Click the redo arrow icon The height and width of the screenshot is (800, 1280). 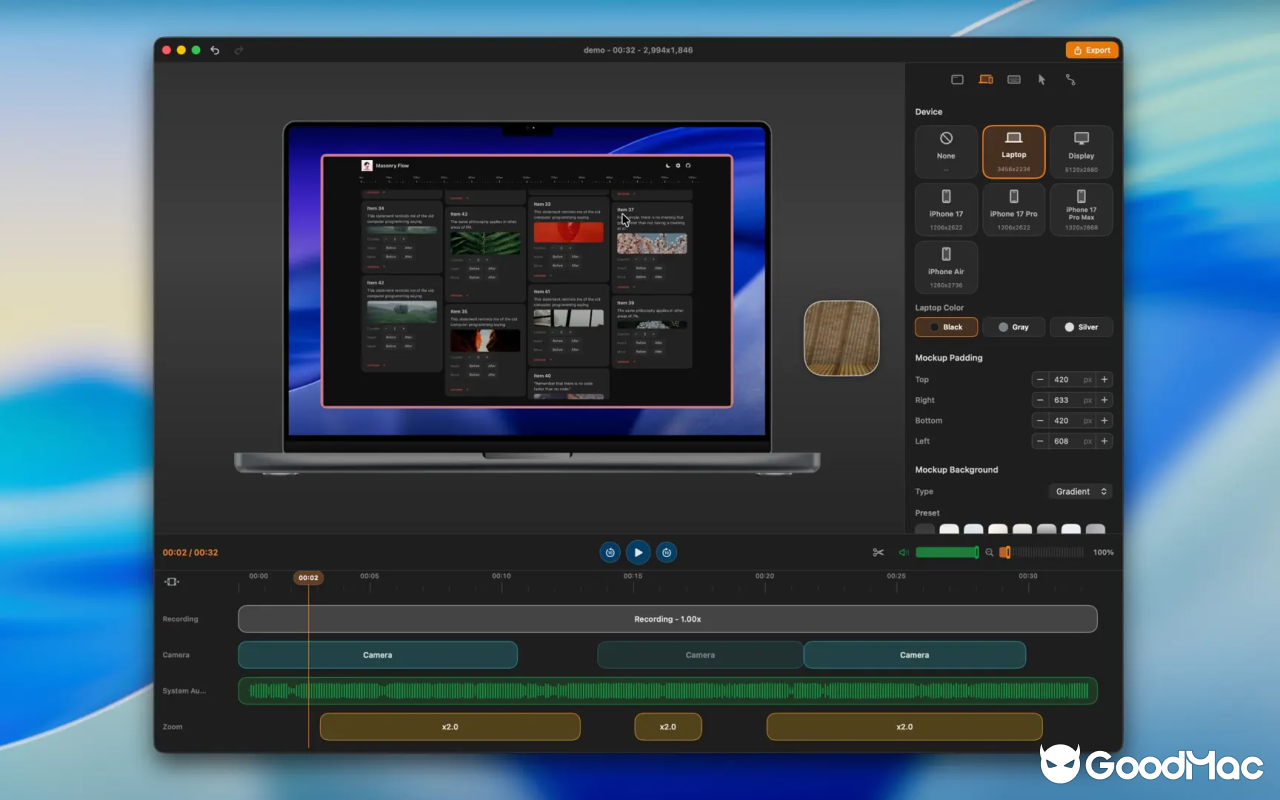coord(239,50)
